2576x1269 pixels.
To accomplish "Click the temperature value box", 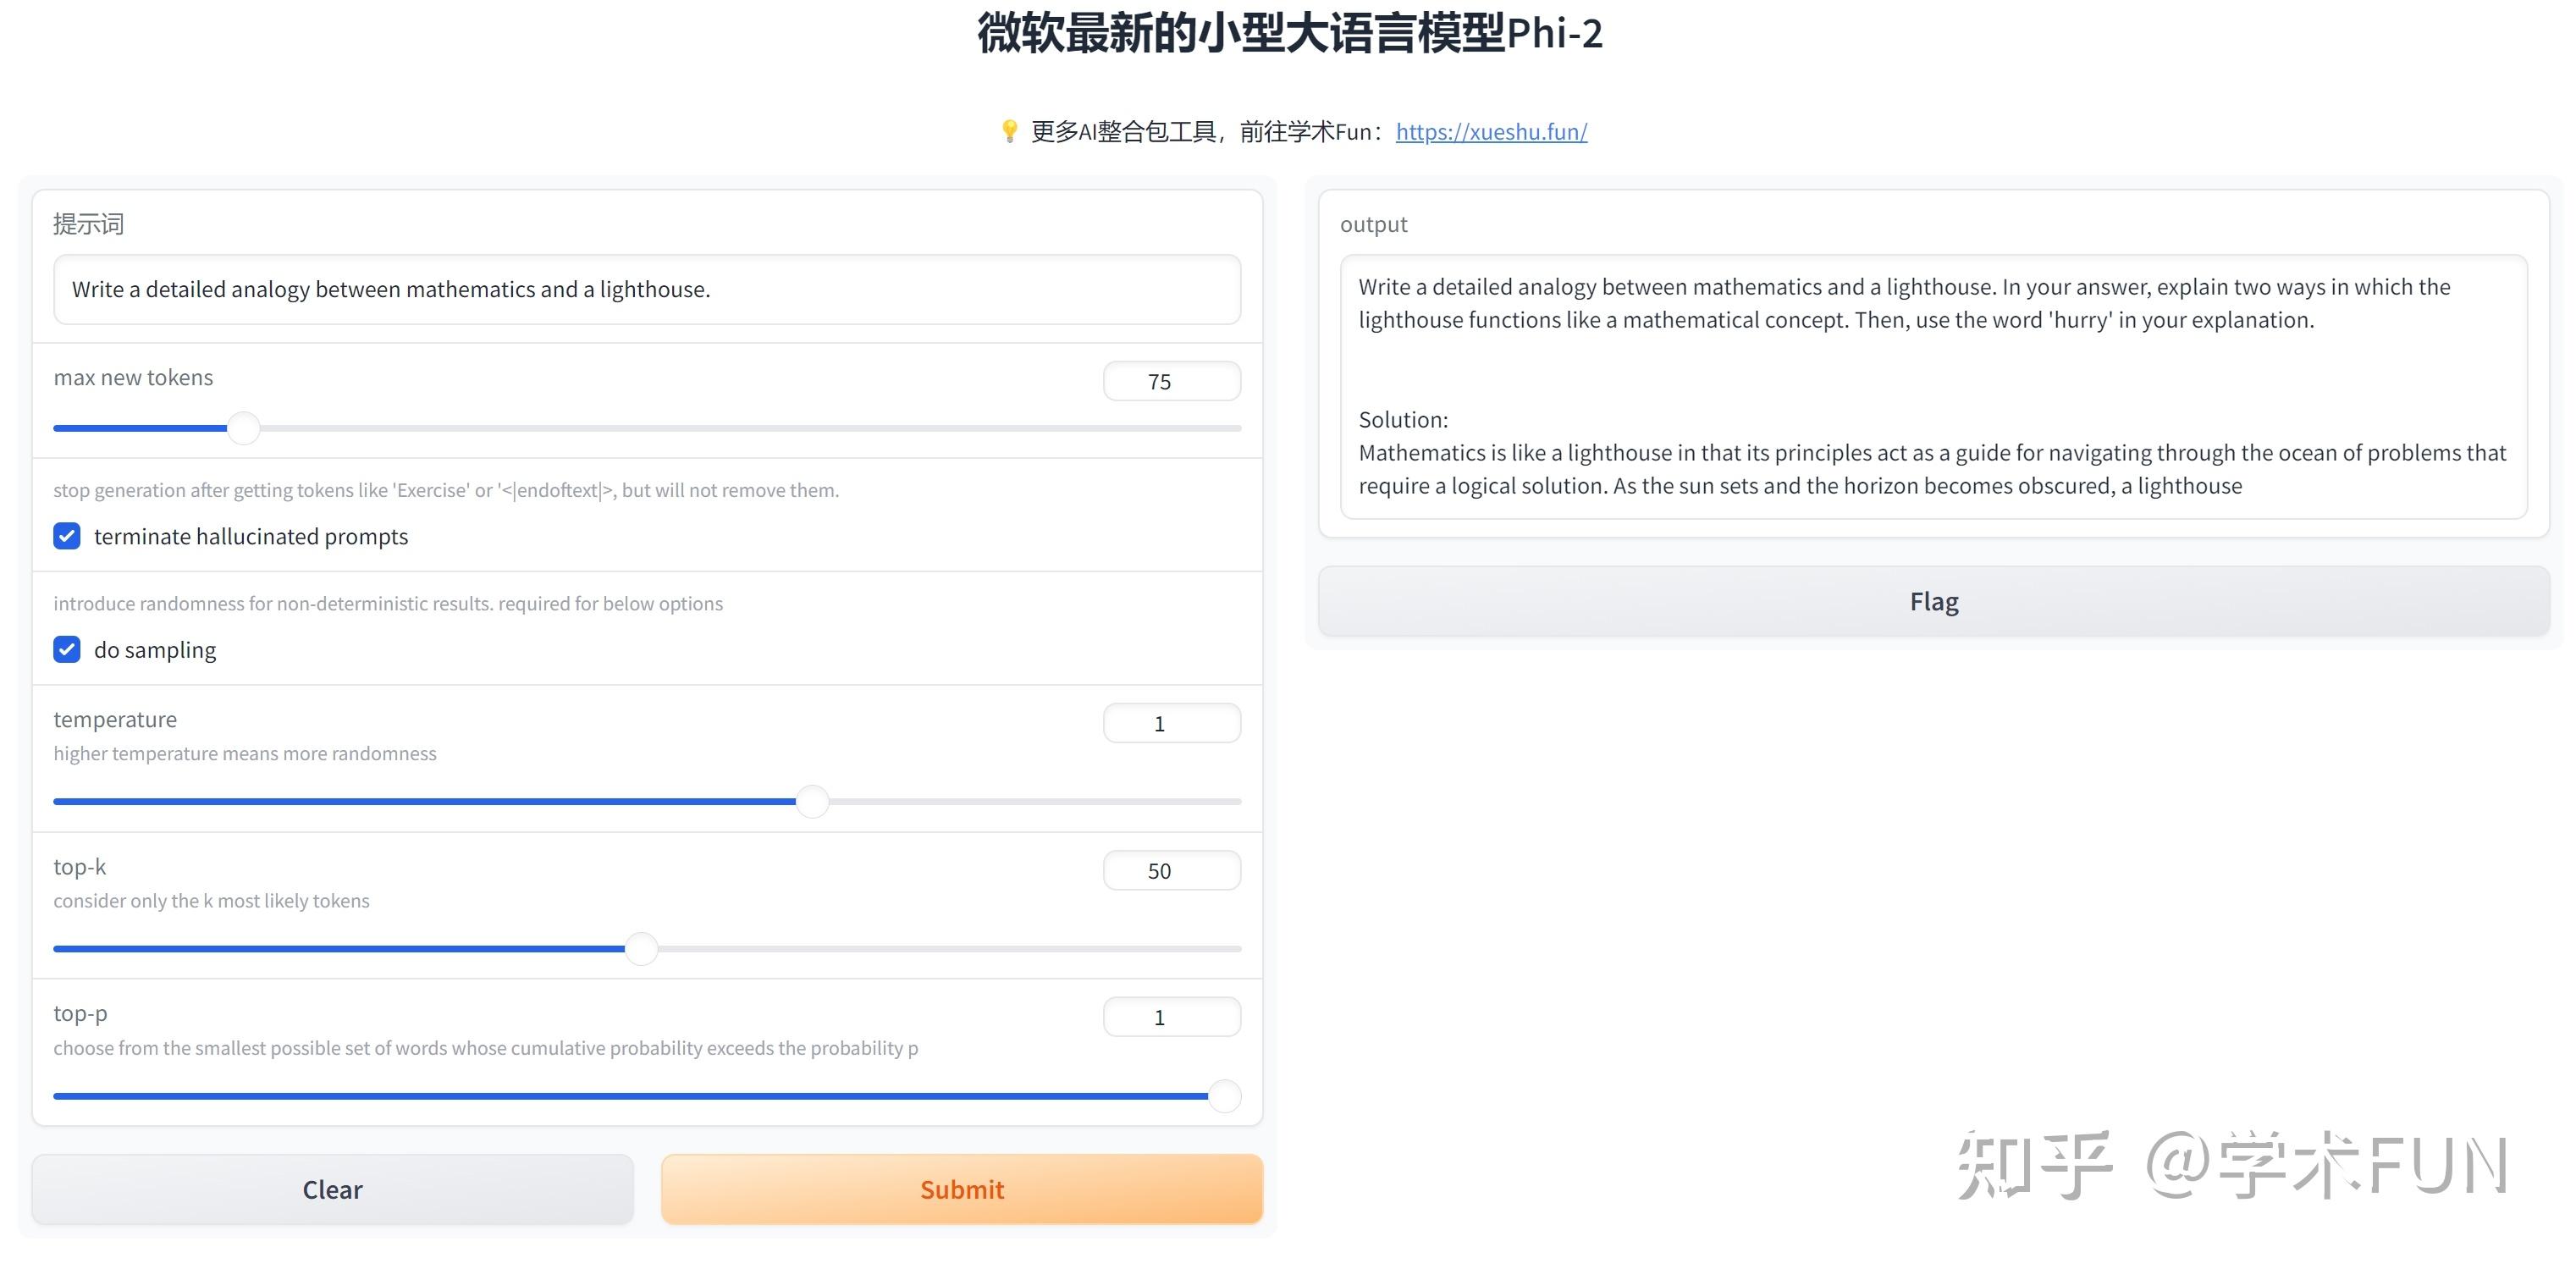I will [1172, 723].
